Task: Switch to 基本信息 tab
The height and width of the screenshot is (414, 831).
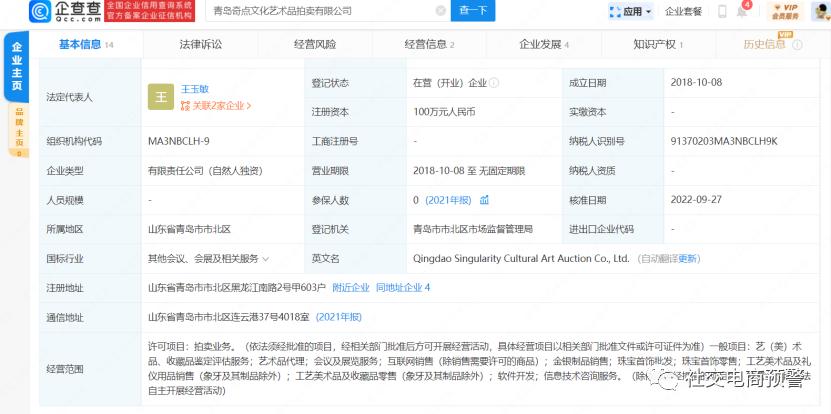Action: 86,45
